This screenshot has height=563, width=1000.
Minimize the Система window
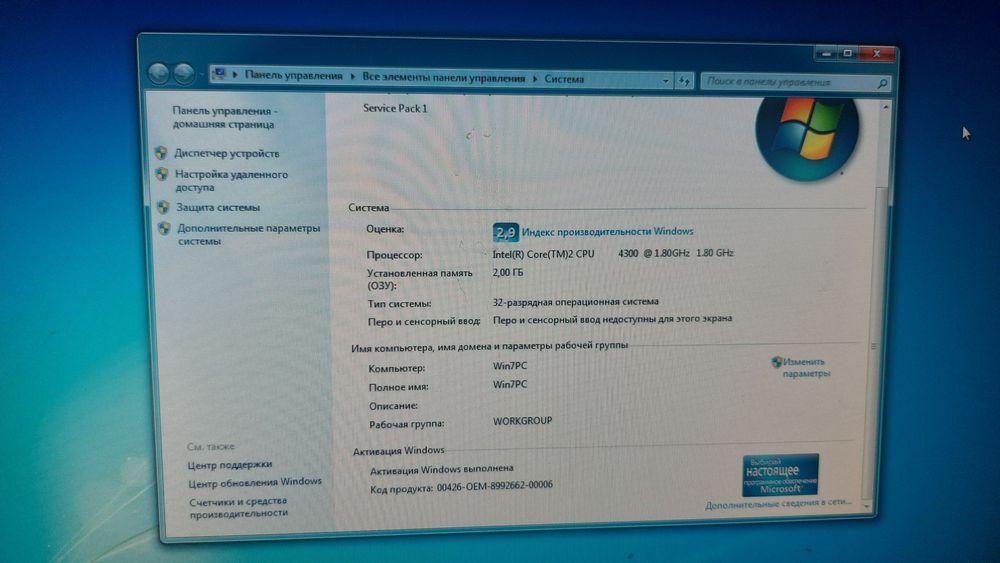(x=827, y=54)
